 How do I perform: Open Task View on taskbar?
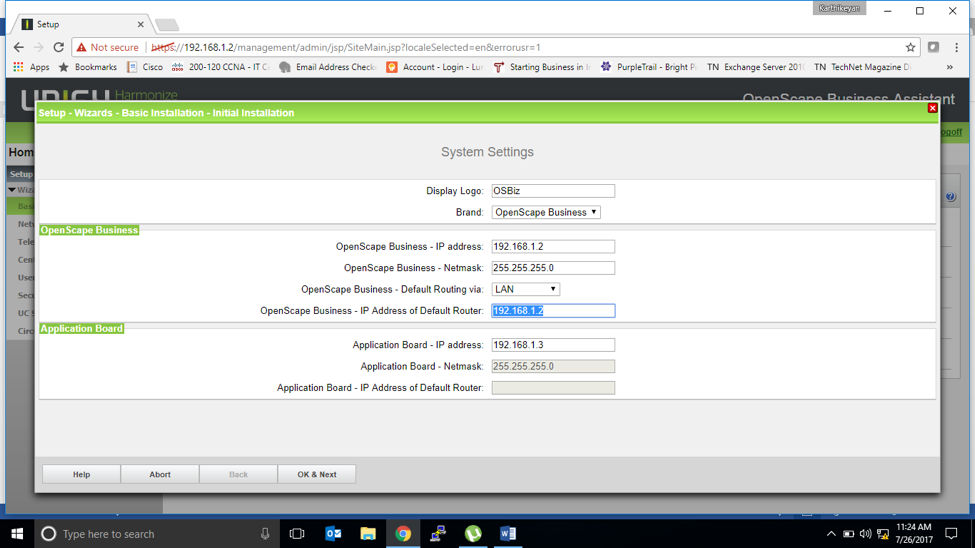tap(297, 534)
